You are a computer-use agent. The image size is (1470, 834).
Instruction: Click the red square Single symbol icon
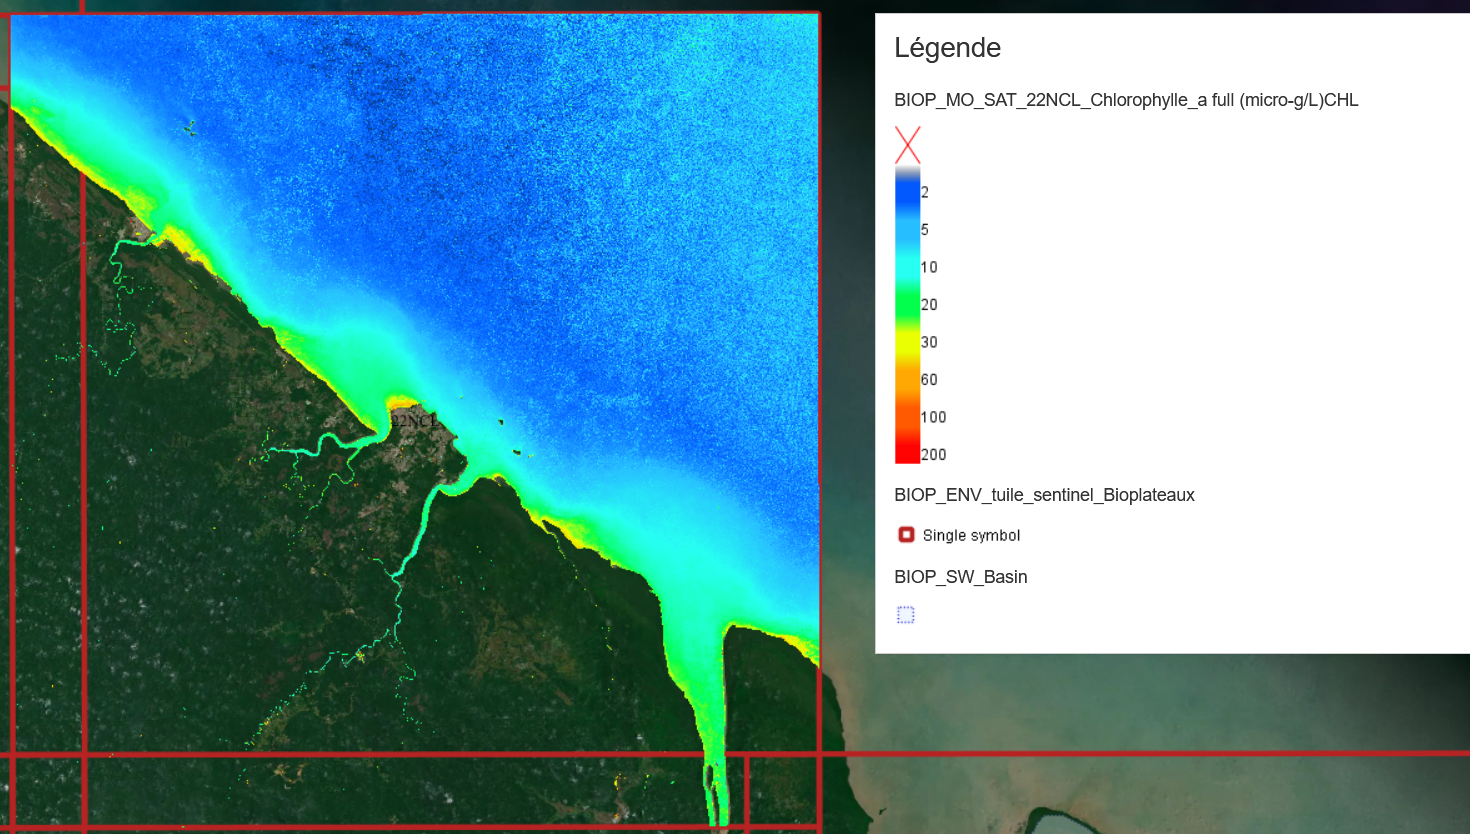(x=906, y=535)
